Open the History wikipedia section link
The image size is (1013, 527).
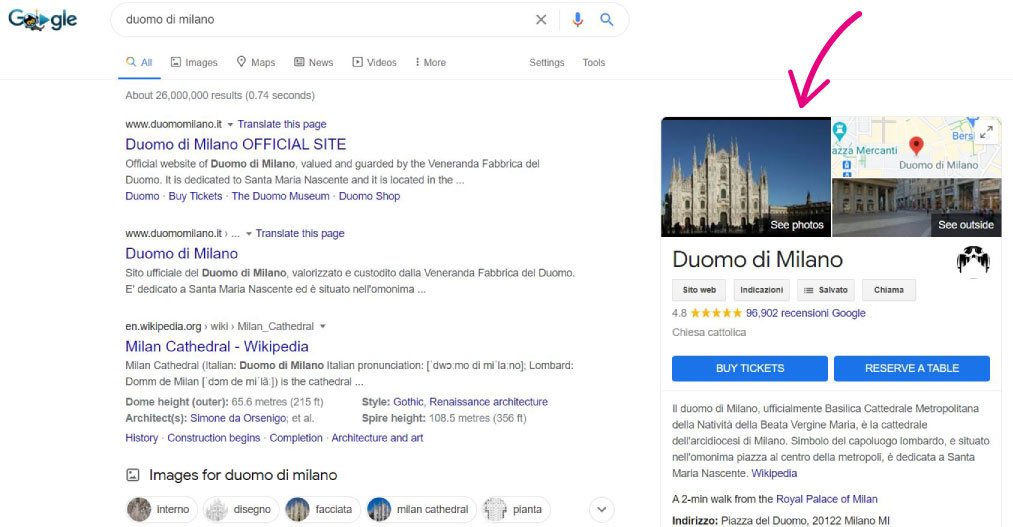click(x=141, y=438)
